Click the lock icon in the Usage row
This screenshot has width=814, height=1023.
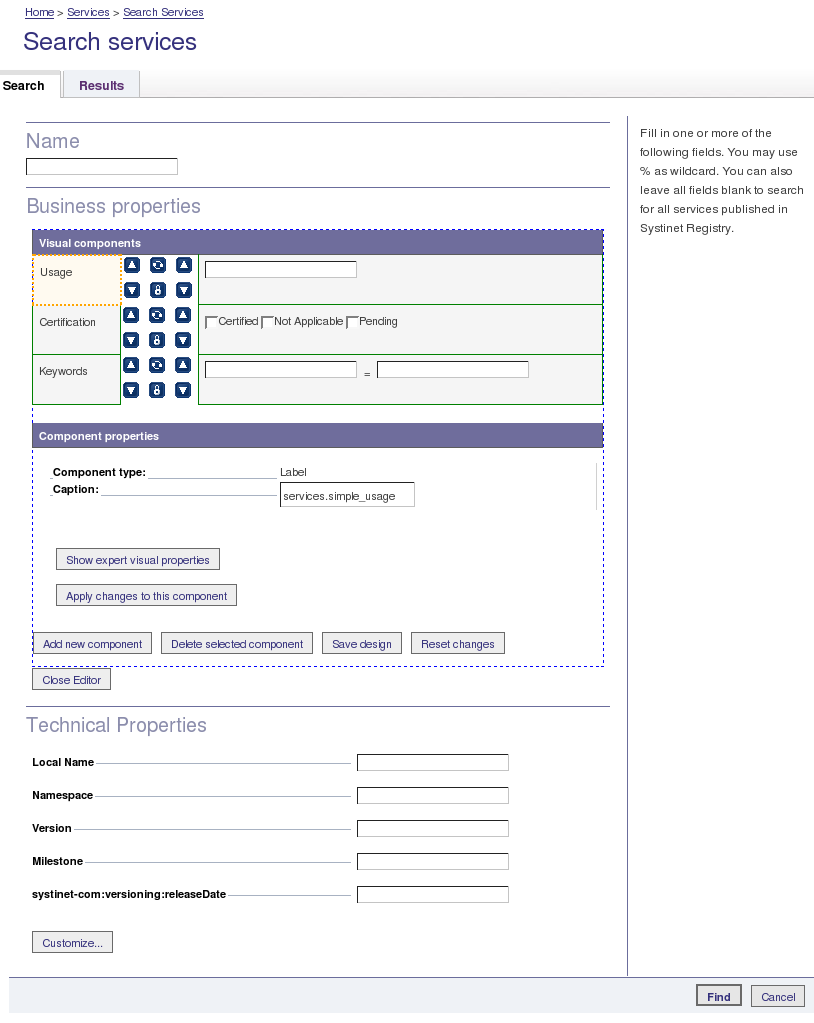158,290
